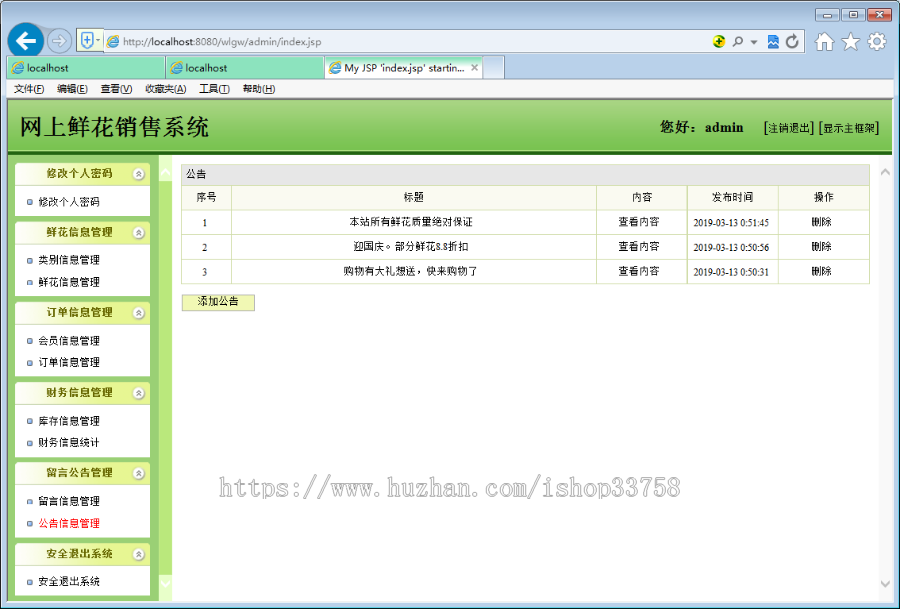
Task: Click the favorites star icon
Action: pyautogui.click(x=850, y=41)
